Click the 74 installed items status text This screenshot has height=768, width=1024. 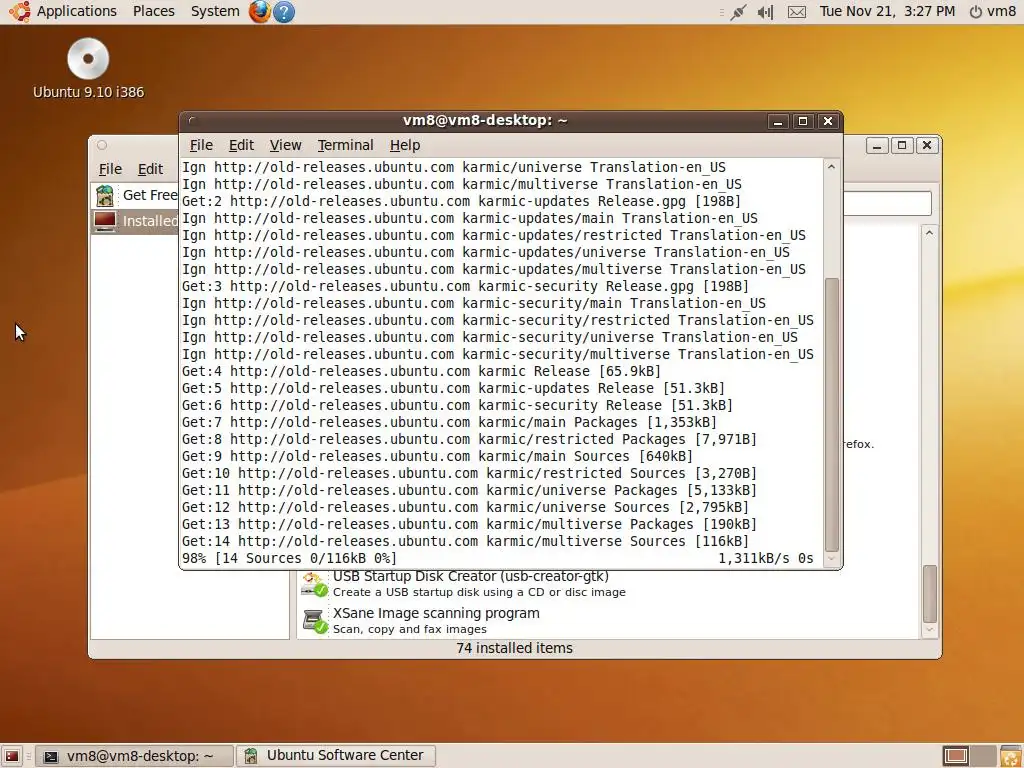click(x=515, y=648)
